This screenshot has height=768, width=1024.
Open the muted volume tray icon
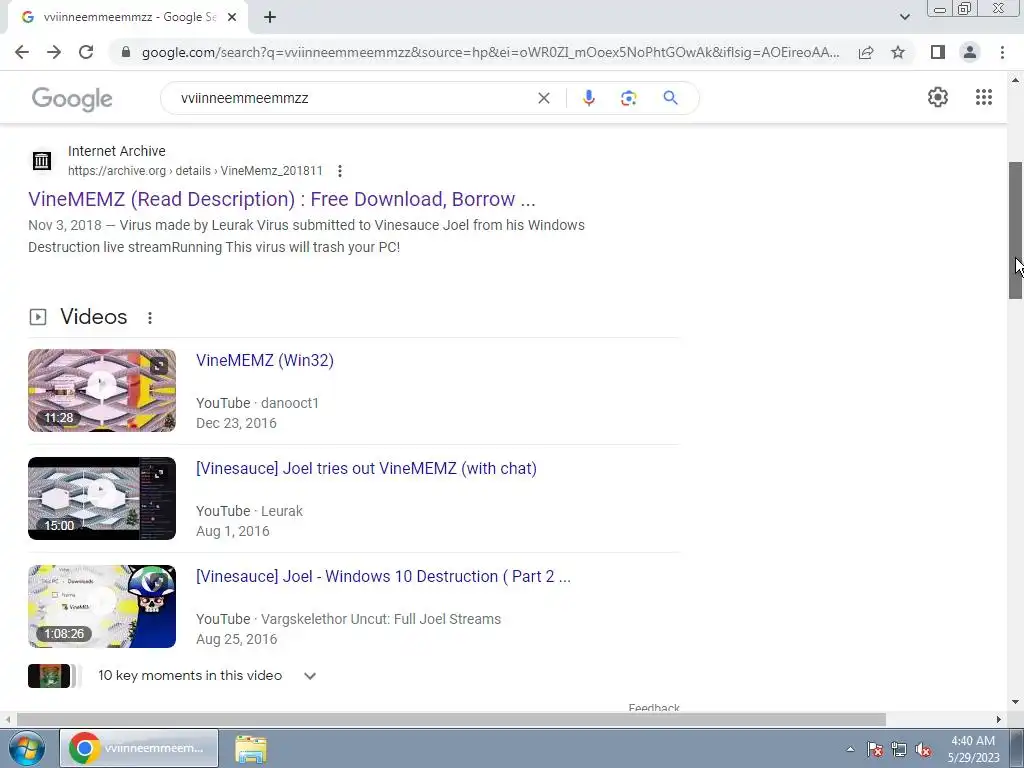[923, 749]
